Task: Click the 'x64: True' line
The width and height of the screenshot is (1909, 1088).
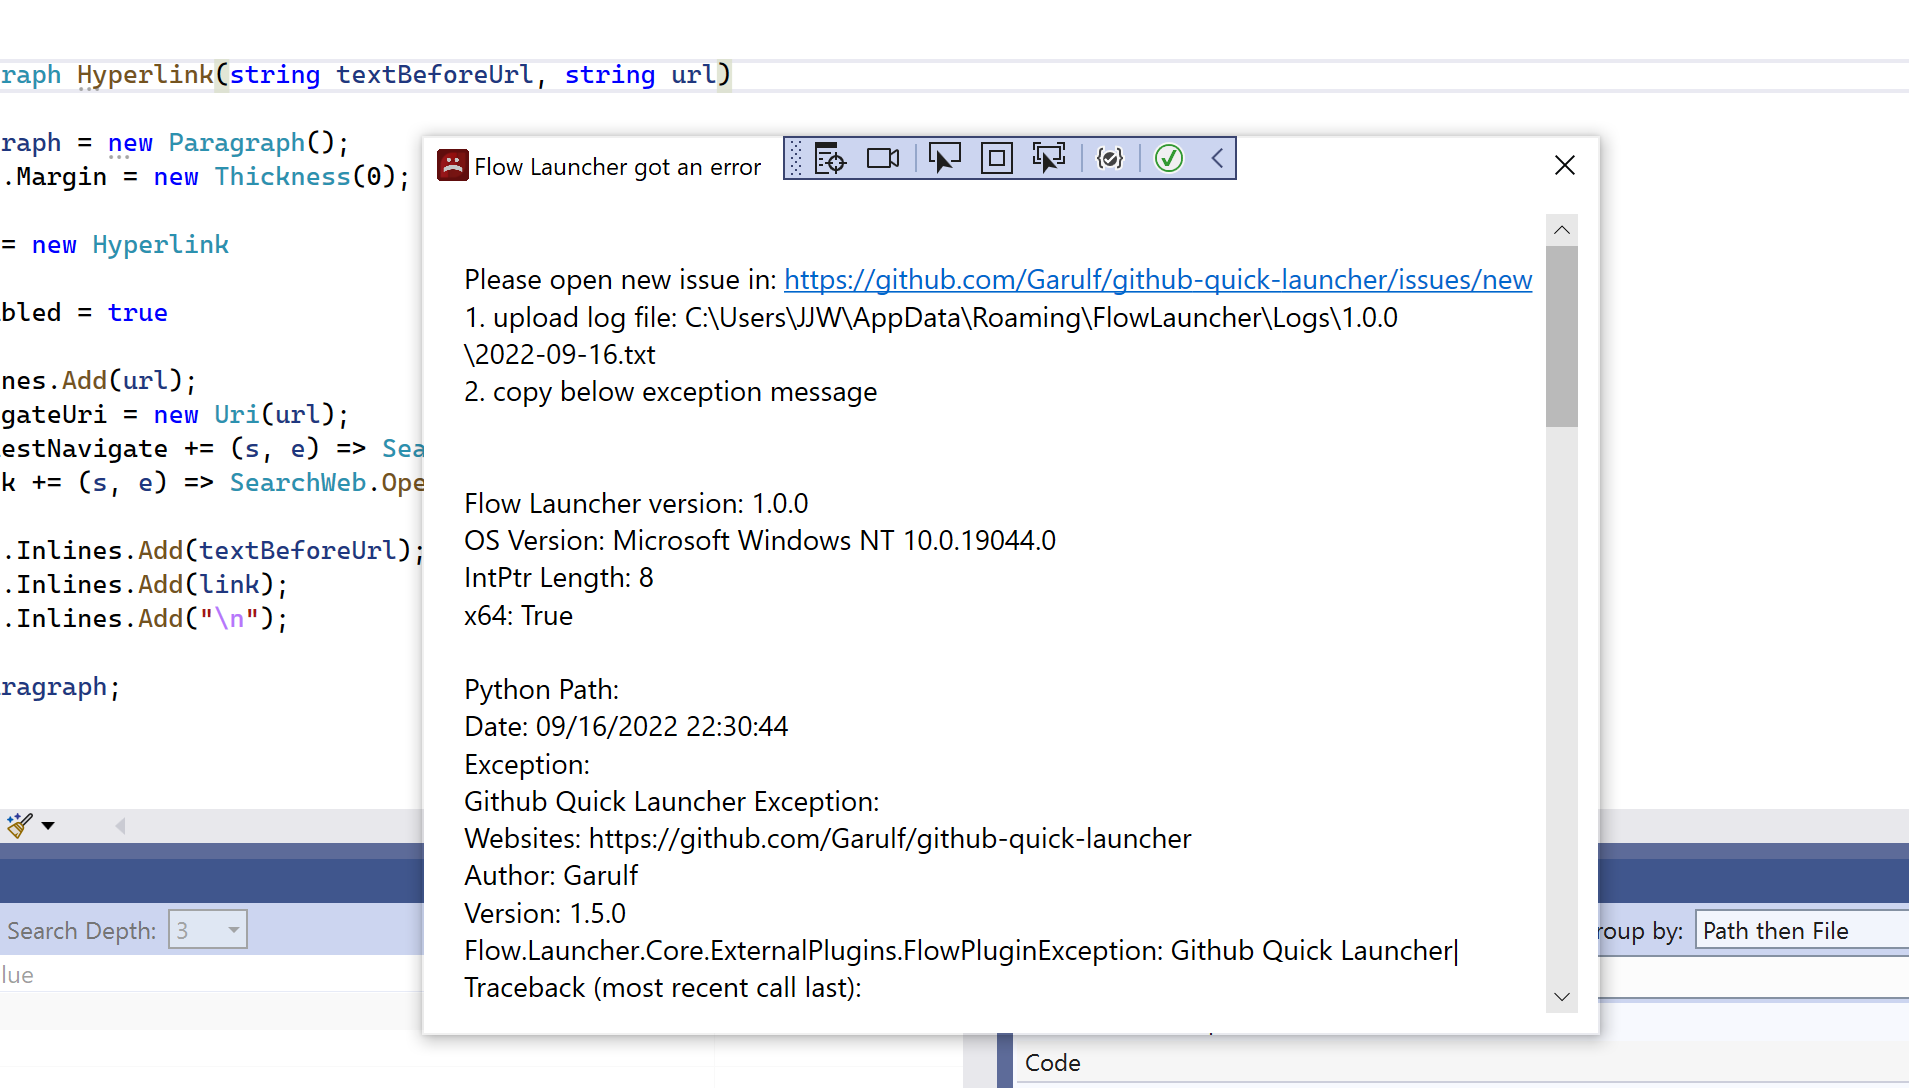Action: [518, 616]
